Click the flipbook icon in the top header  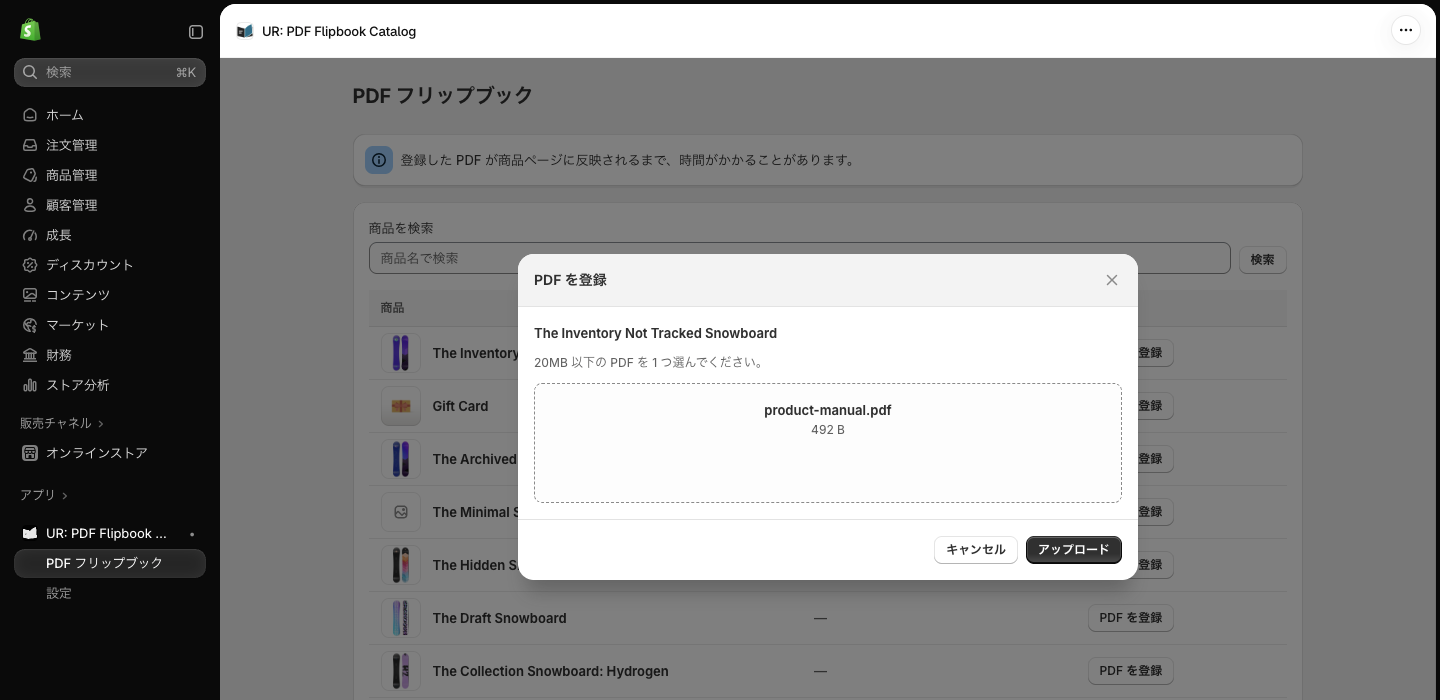(x=245, y=31)
